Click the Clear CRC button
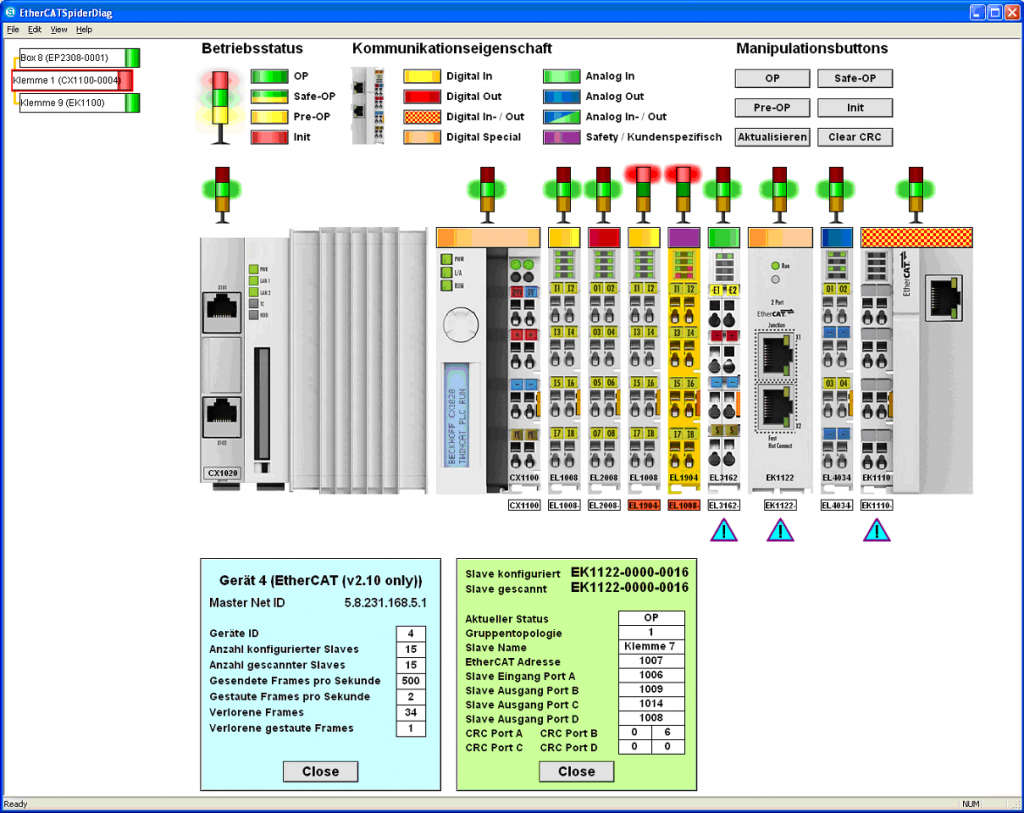 tap(854, 137)
